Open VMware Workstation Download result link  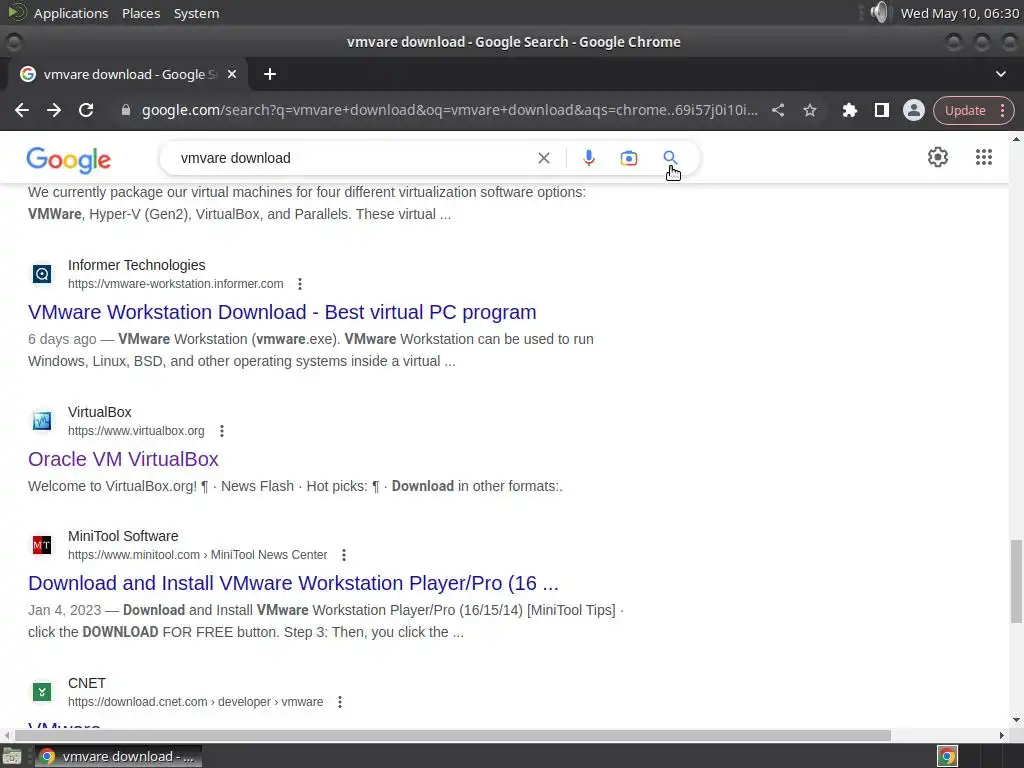coord(282,312)
